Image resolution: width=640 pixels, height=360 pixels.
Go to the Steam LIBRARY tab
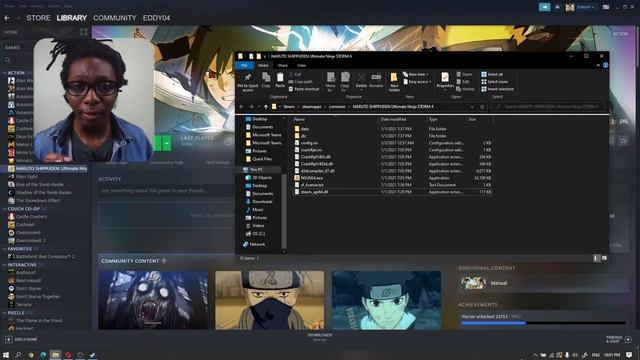(x=71, y=18)
